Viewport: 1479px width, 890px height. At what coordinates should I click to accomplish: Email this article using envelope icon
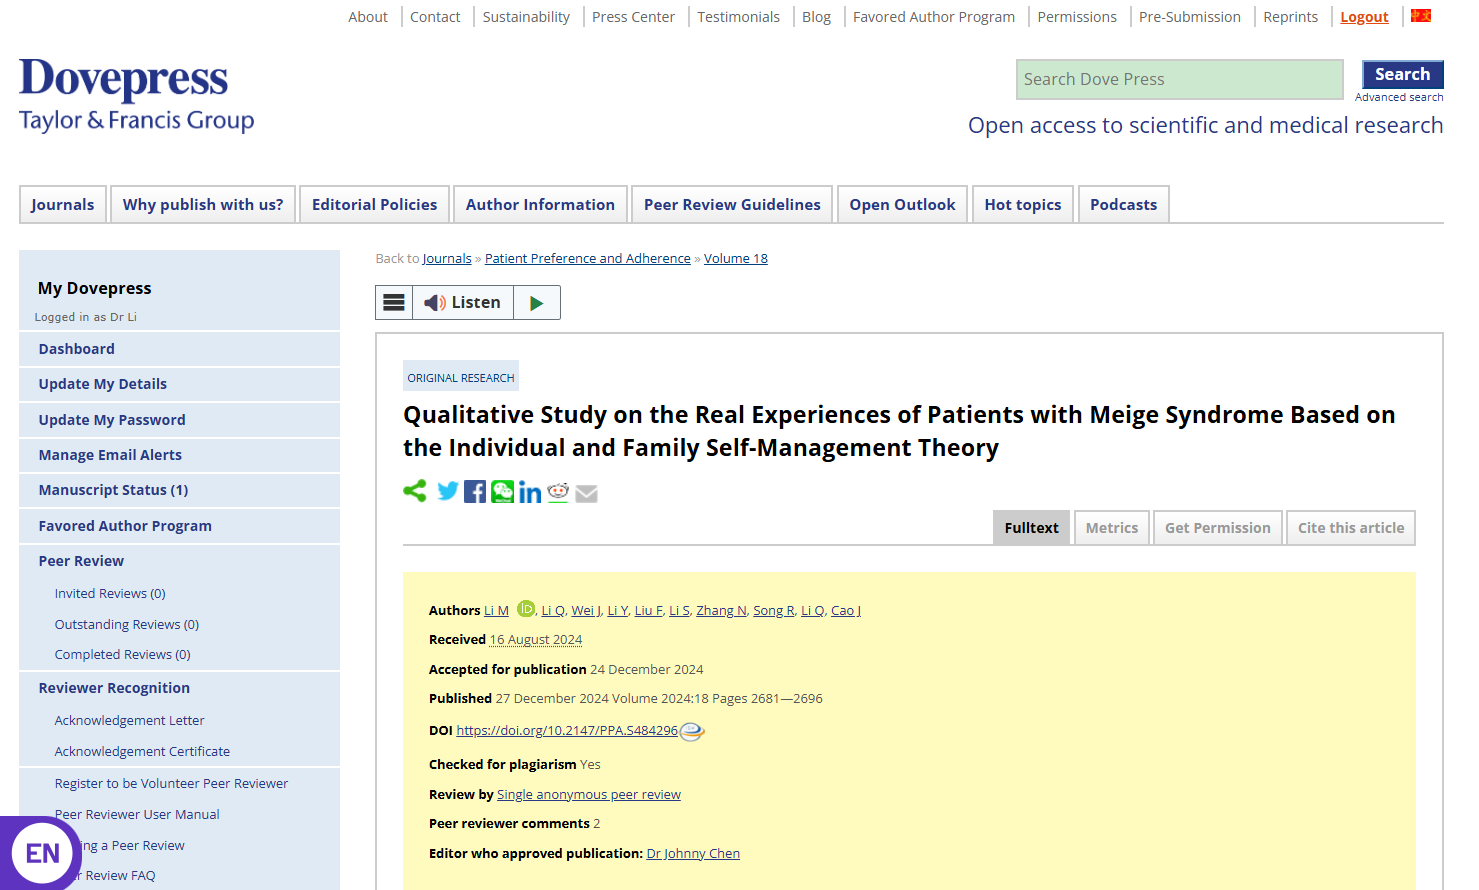coord(587,494)
